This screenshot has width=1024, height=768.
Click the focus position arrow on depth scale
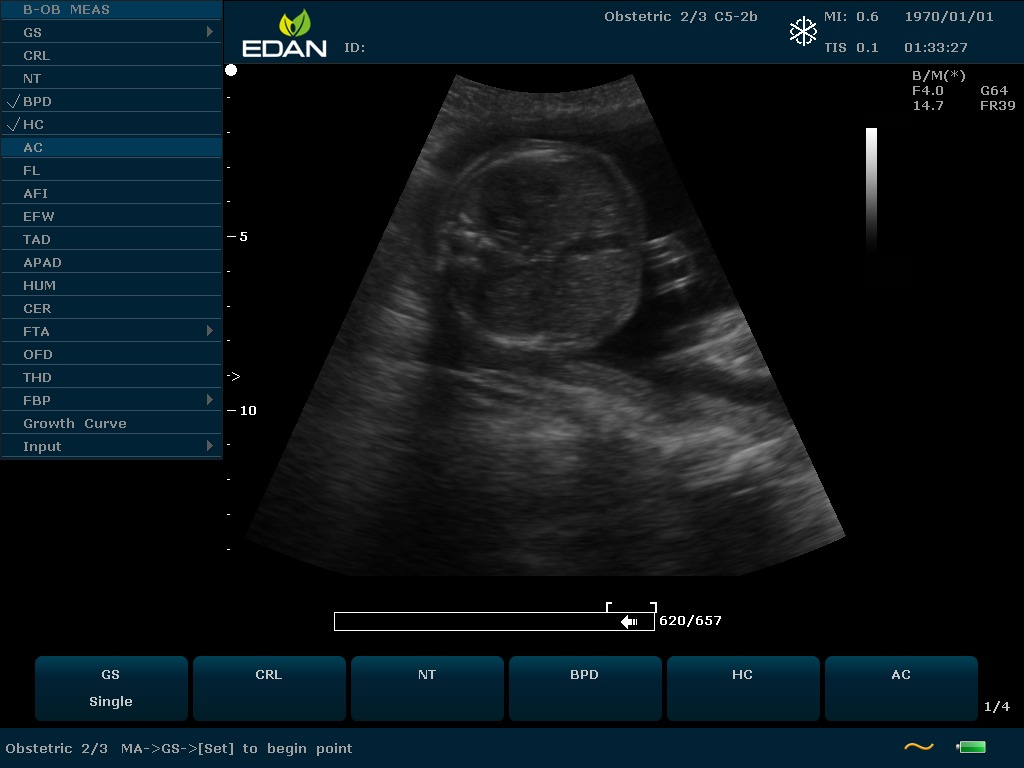click(234, 377)
